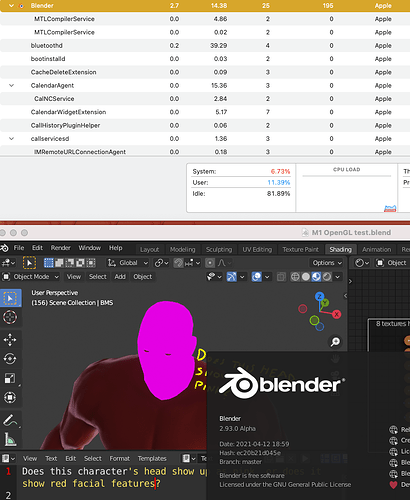This screenshot has height=500, width=410.
Task: Select the Transform tool
Action: [x=10, y=398]
